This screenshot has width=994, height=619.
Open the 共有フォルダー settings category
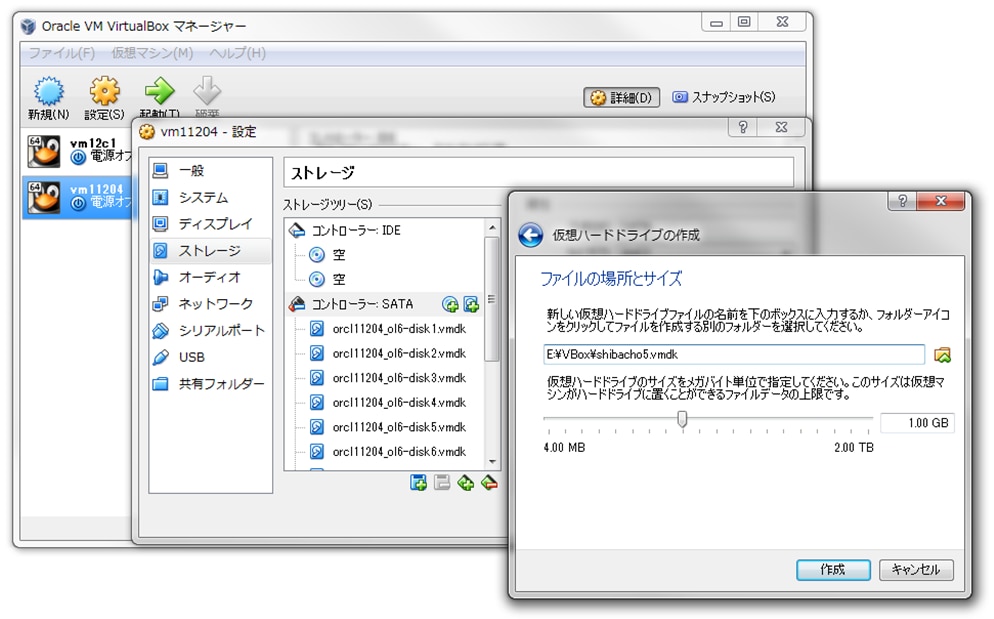pos(210,384)
